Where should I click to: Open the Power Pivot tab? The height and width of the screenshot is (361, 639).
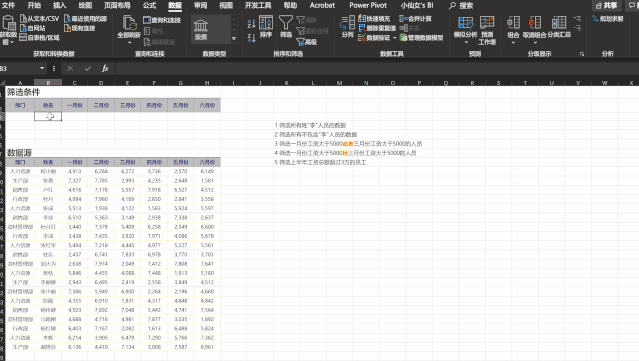click(x=368, y=5)
